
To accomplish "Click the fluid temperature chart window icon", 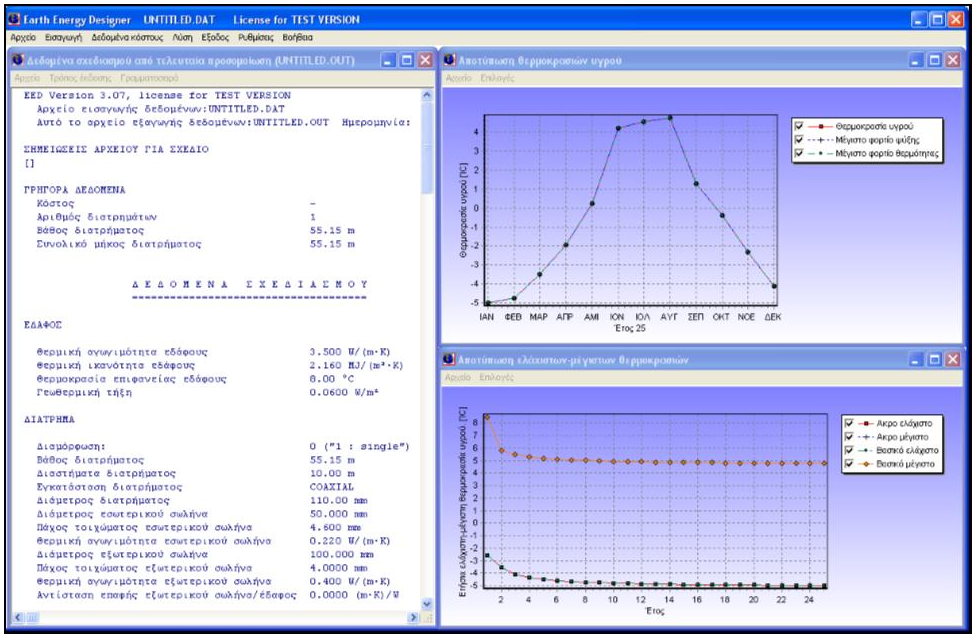I will point(450,61).
